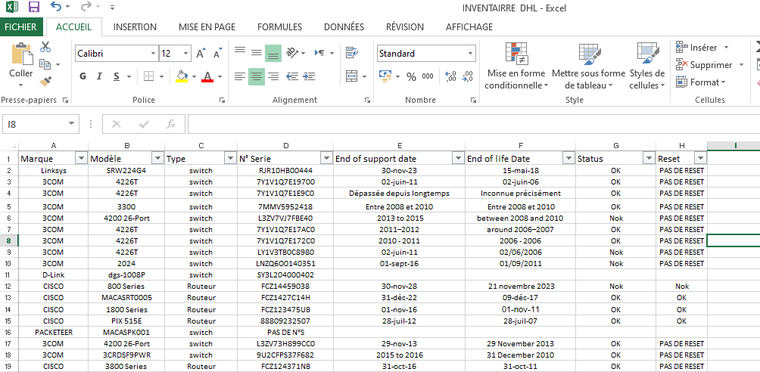
Task: Click Styles de cellules button
Action: [647, 66]
